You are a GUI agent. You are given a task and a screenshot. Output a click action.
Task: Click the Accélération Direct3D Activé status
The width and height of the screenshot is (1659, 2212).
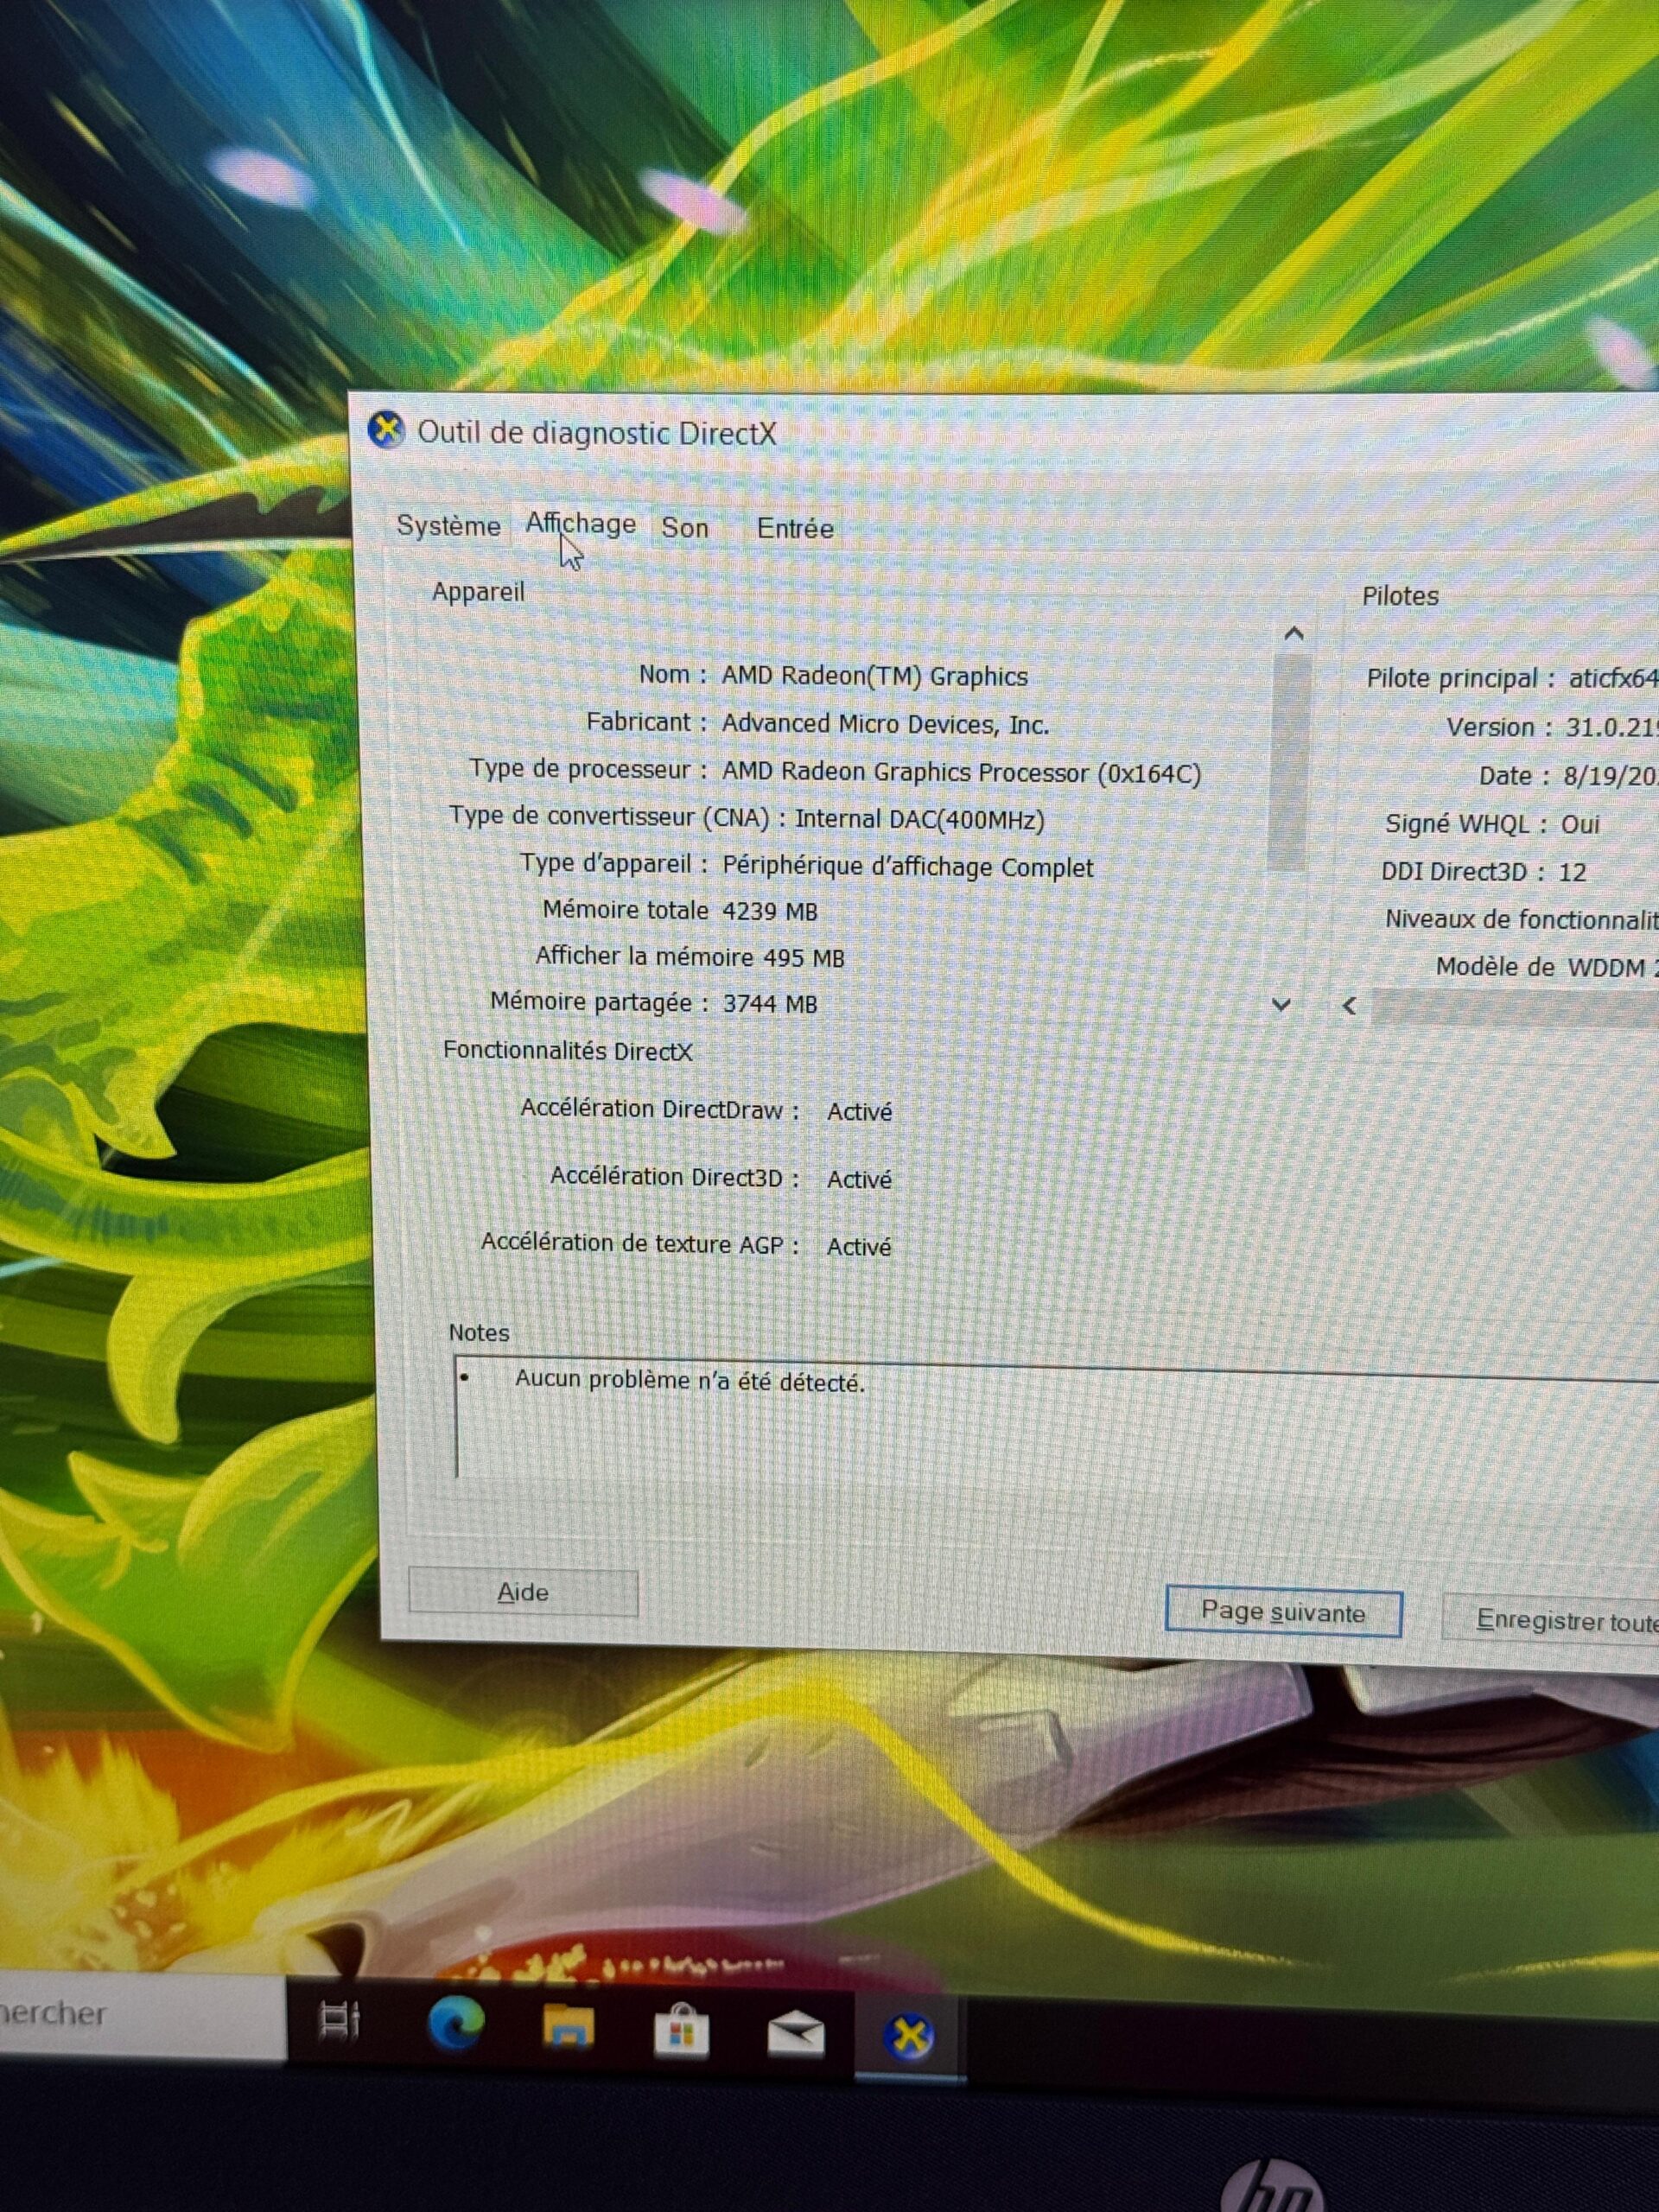click(x=859, y=1180)
